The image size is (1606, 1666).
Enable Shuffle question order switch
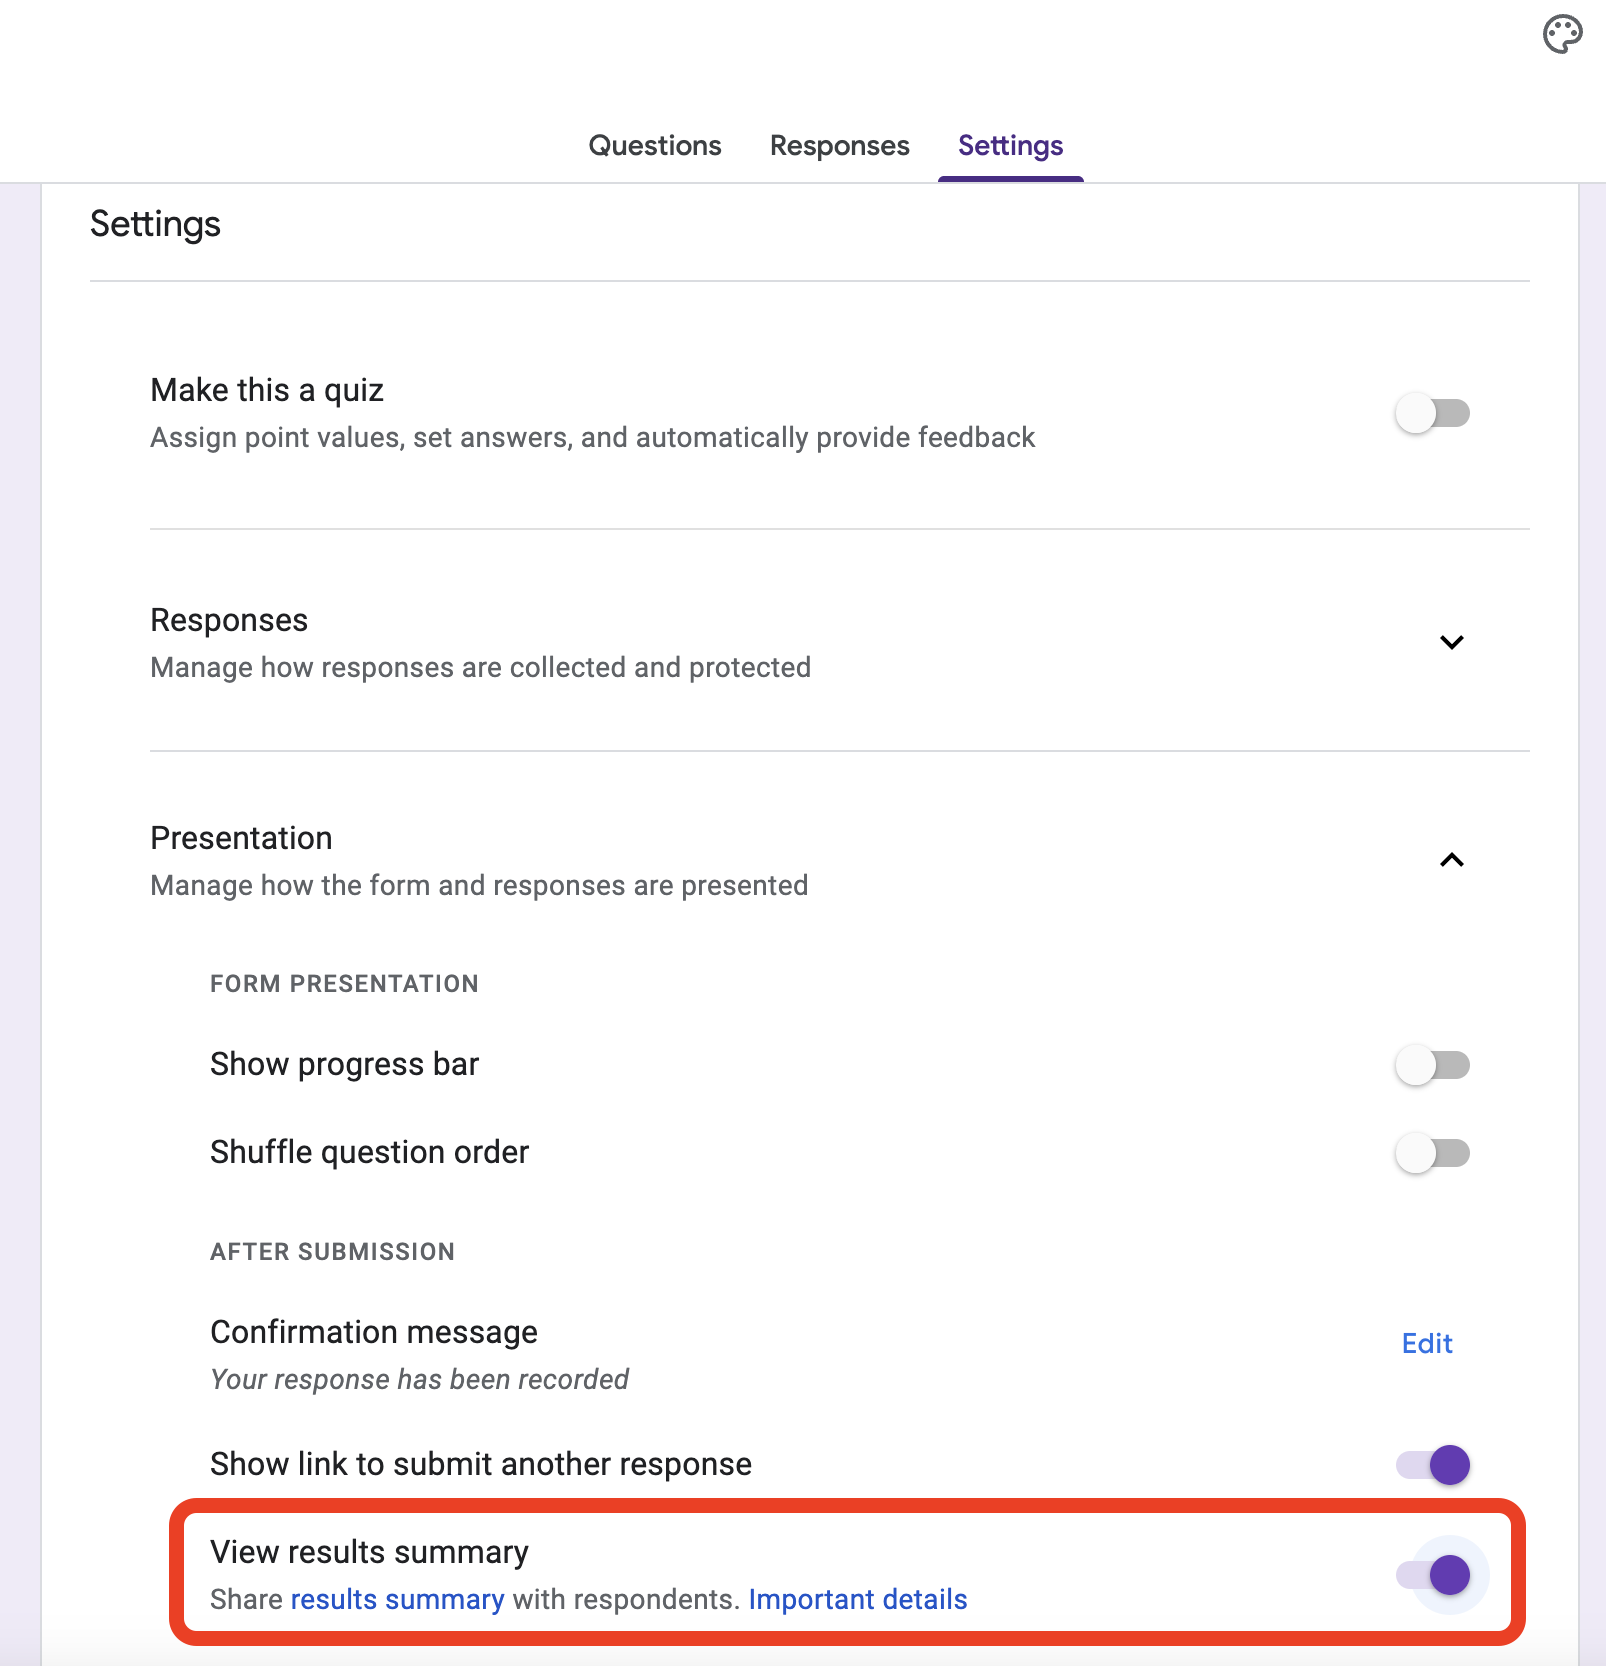point(1432,1153)
